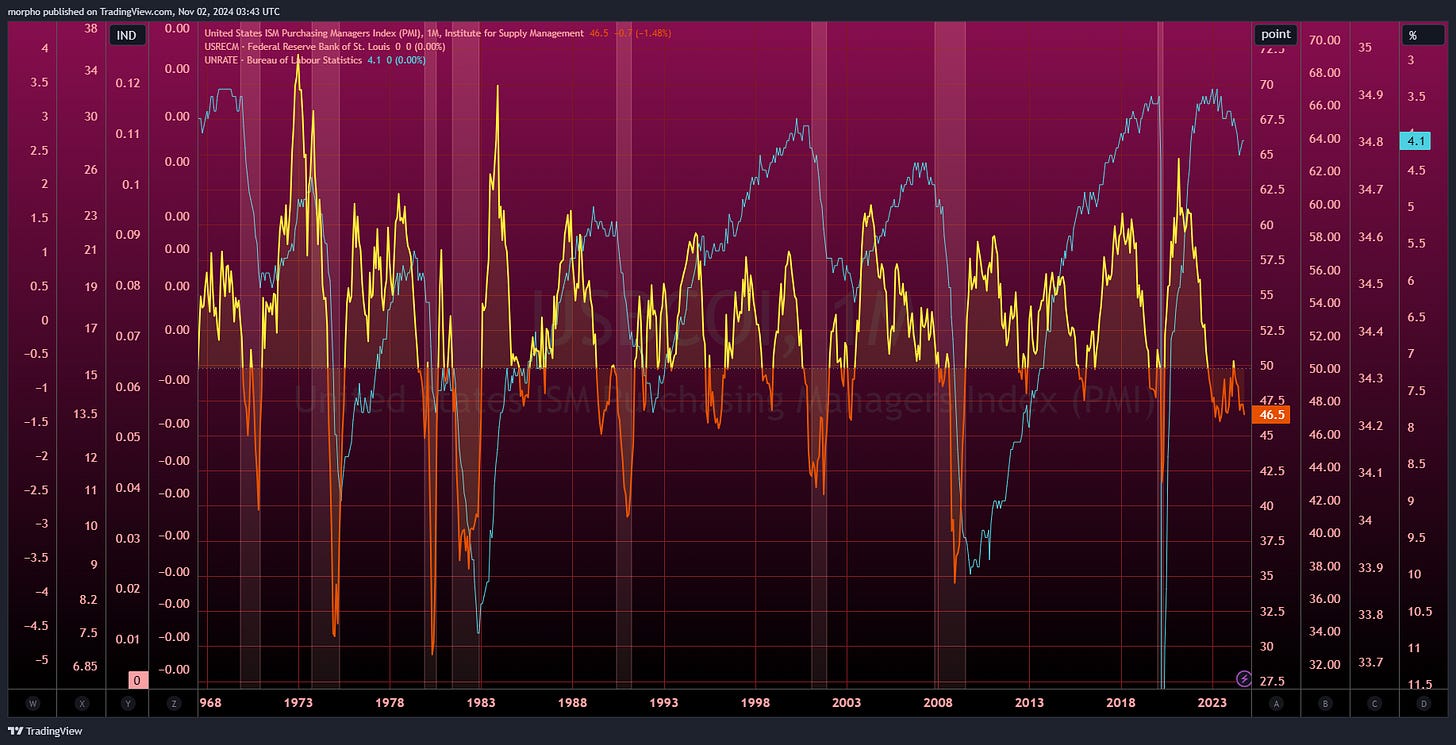Click the IND scale unit label
The width and height of the screenshot is (1456, 745).
128,34
